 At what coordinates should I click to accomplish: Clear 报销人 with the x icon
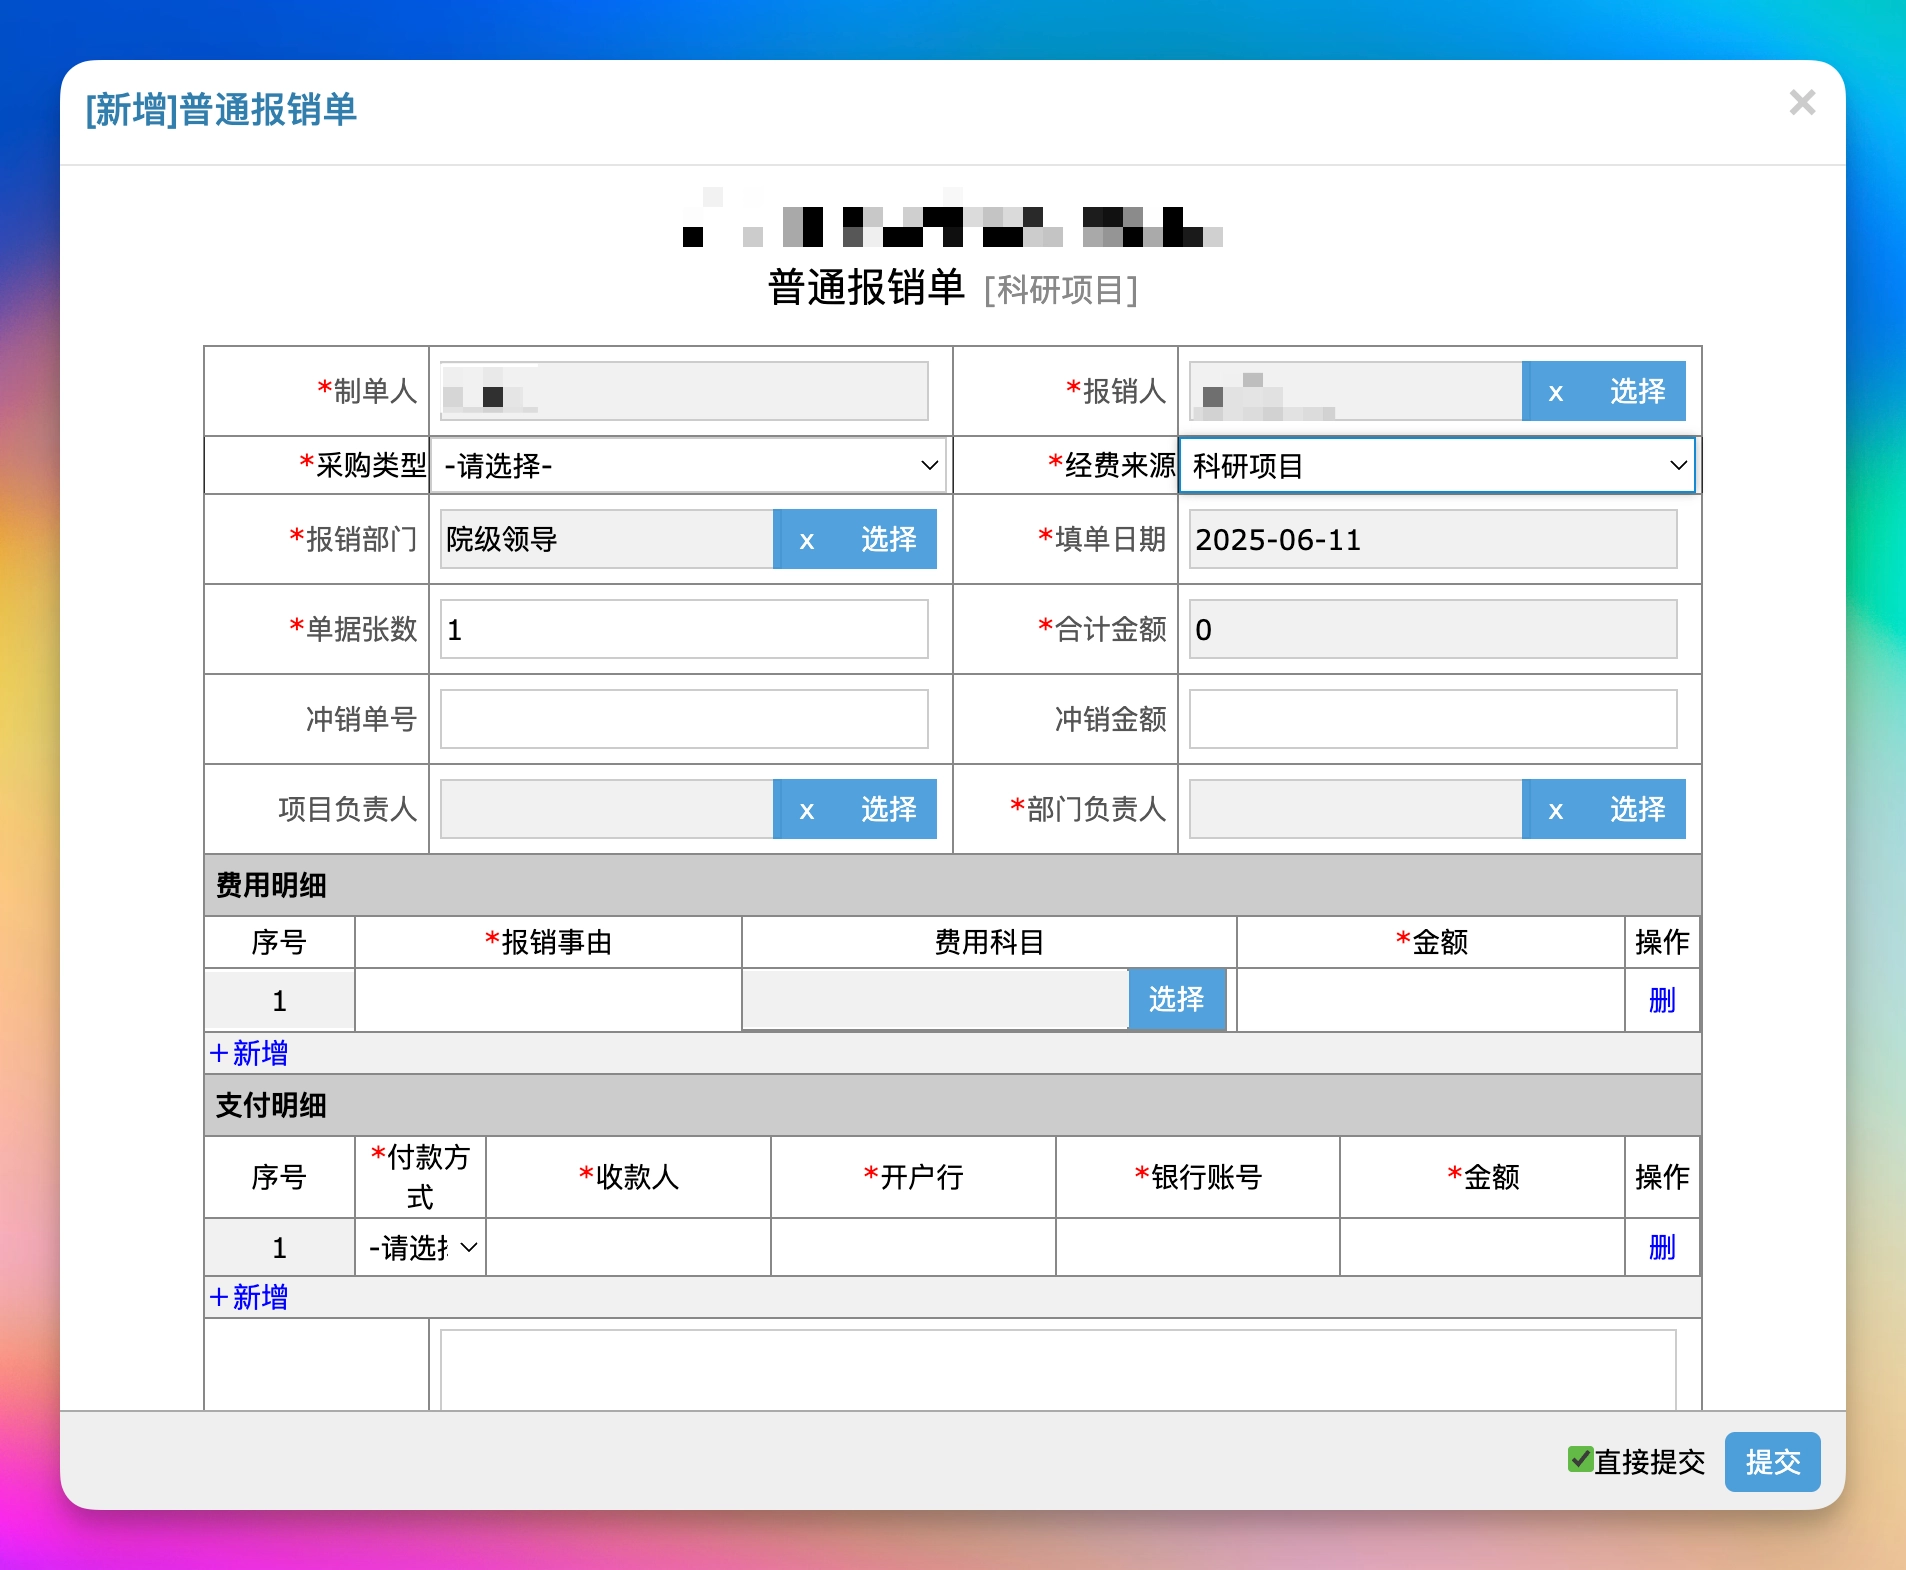click(1555, 392)
